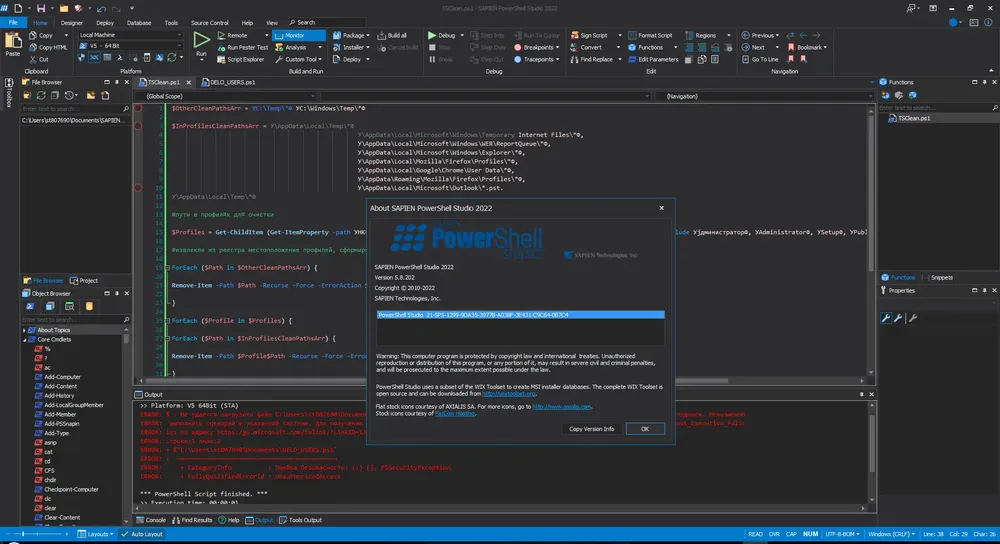Switch to the Designer ribbon tab
Image resolution: width=1000 pixels, height=544 pixels.
point(71,22)
